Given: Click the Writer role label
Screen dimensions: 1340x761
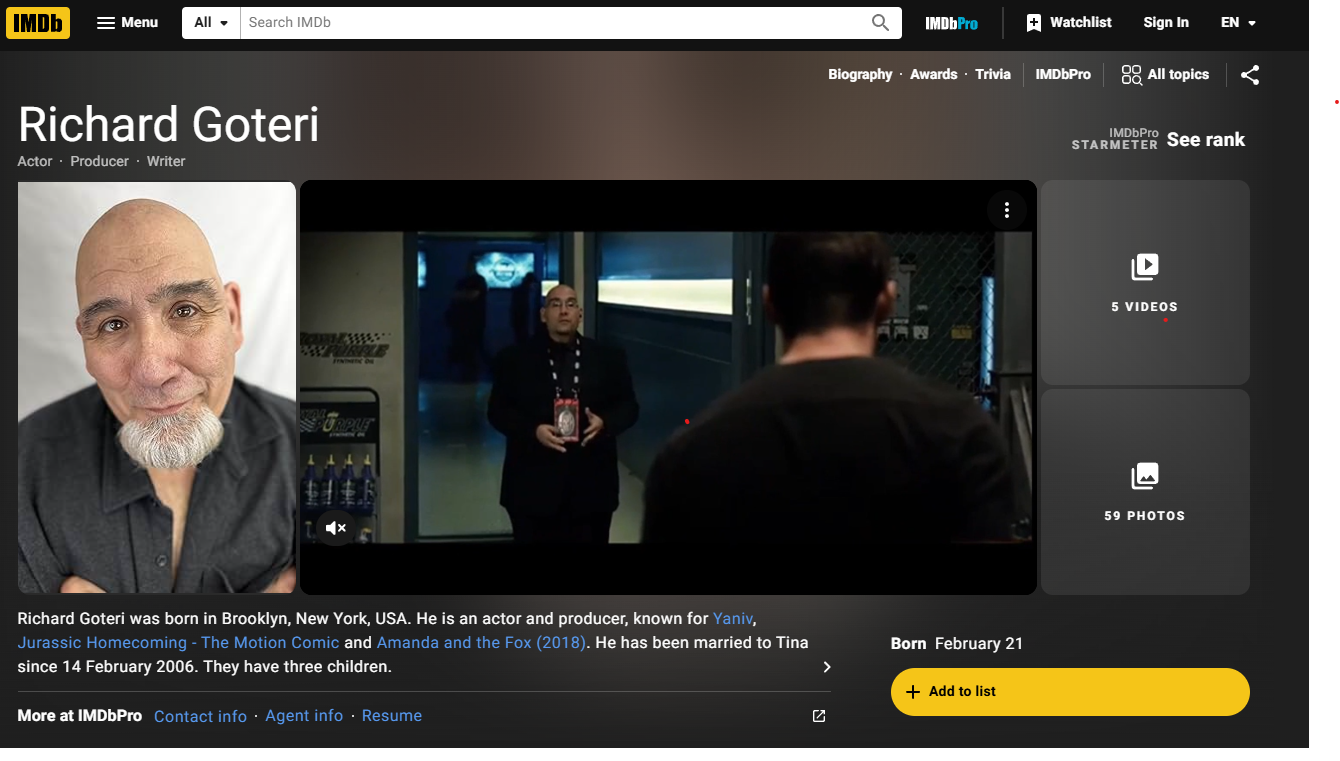Looking at the screenshot, I should (166, 161).
